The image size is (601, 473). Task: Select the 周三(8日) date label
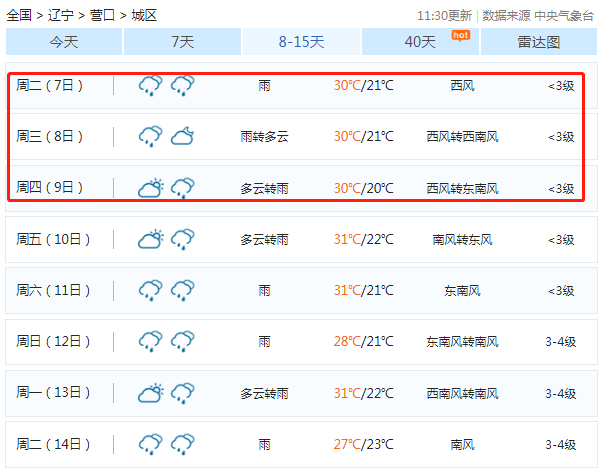[x=49, y=136]
